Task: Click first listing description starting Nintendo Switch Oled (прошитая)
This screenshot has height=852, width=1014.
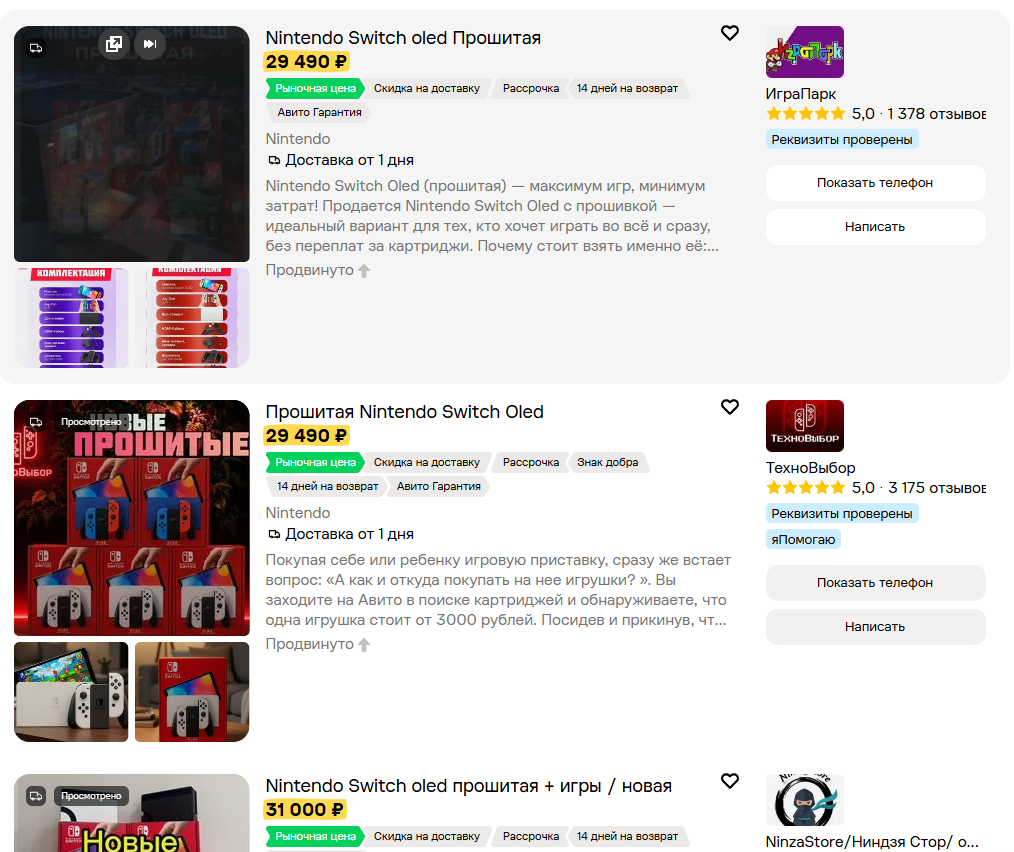Action: [492, 216]
